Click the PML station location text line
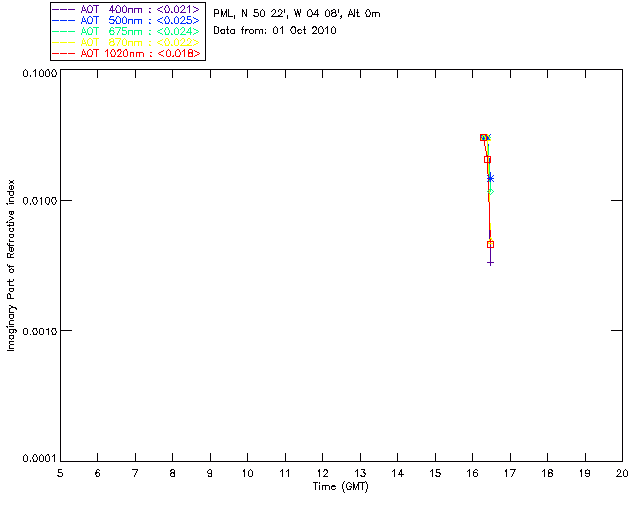The width and height of the screenshot is (640, 512). [x=297, y=14]
